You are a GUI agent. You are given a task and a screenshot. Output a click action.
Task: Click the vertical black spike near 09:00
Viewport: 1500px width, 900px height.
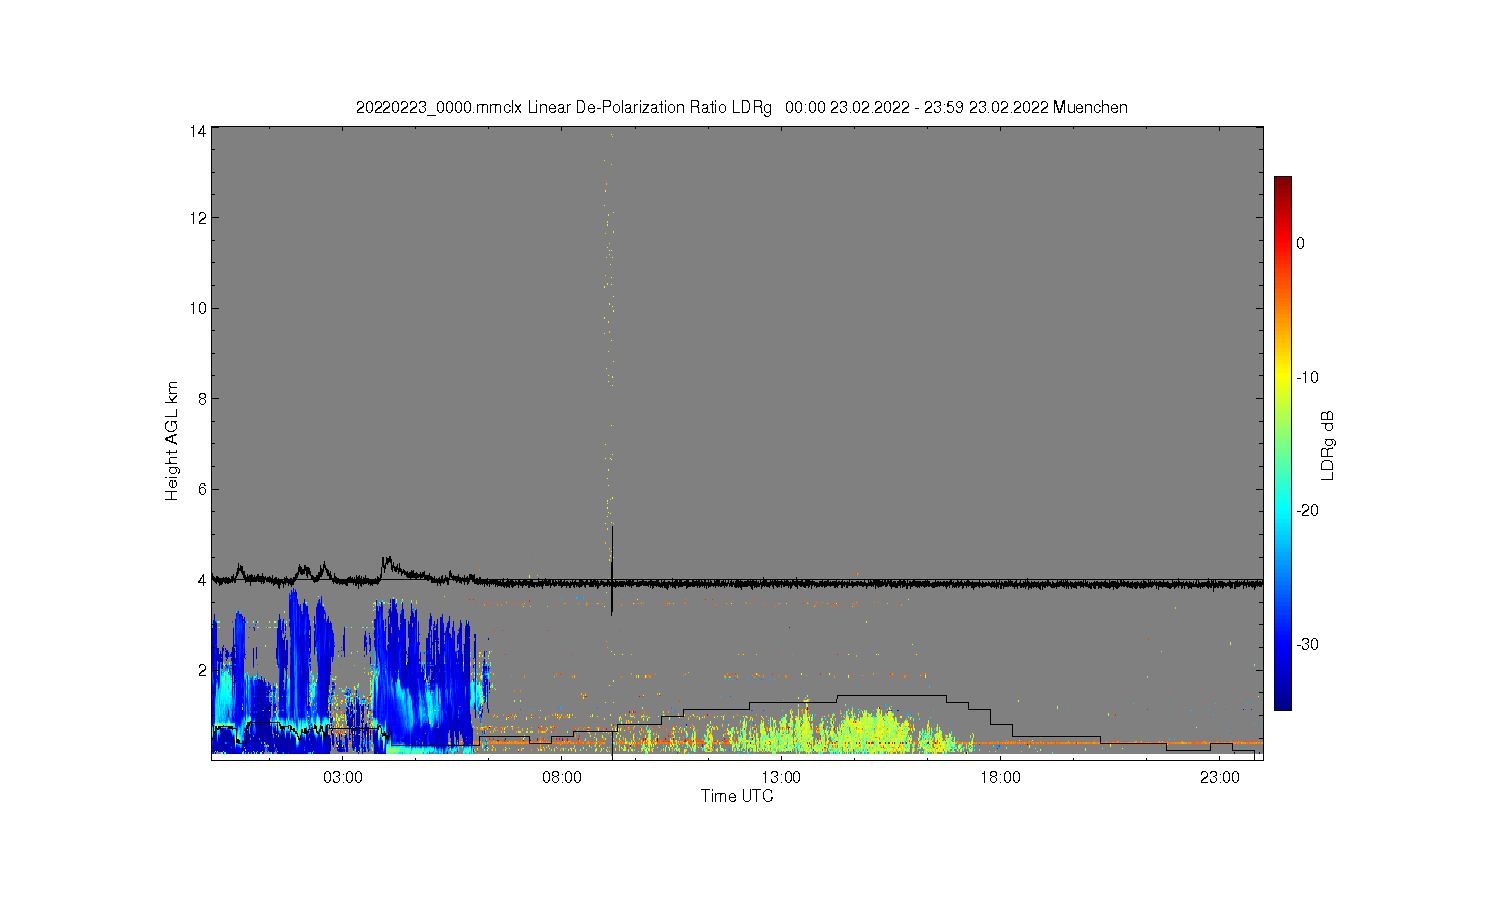pos(612,570)
